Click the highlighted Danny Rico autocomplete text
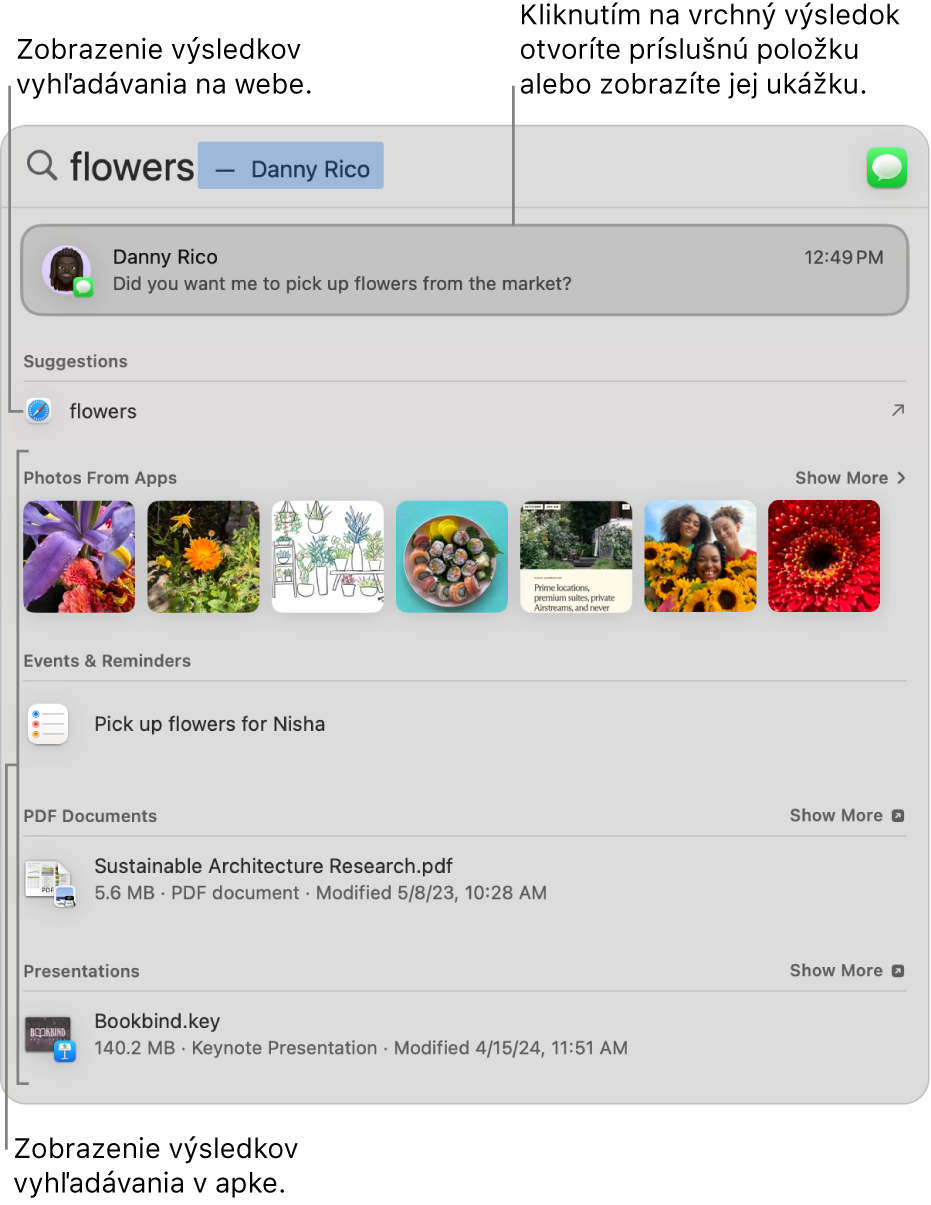Viewport: 931px width, 1205px height. (291, 166)
